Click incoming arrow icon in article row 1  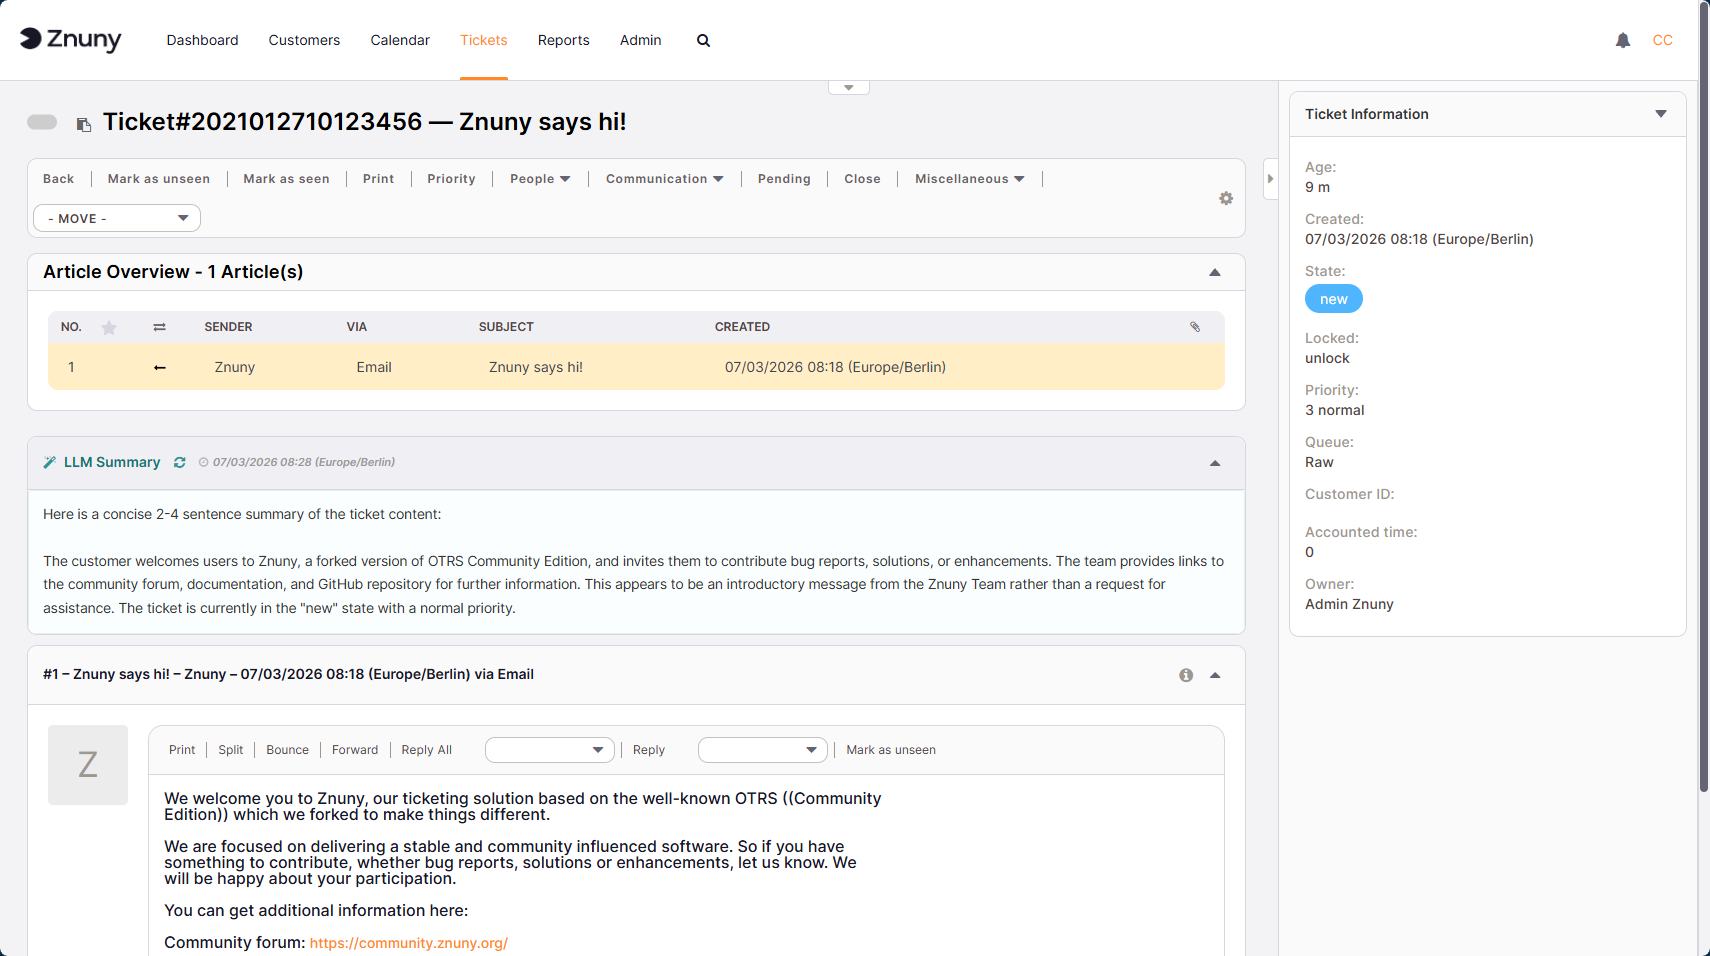coord(160,367)
